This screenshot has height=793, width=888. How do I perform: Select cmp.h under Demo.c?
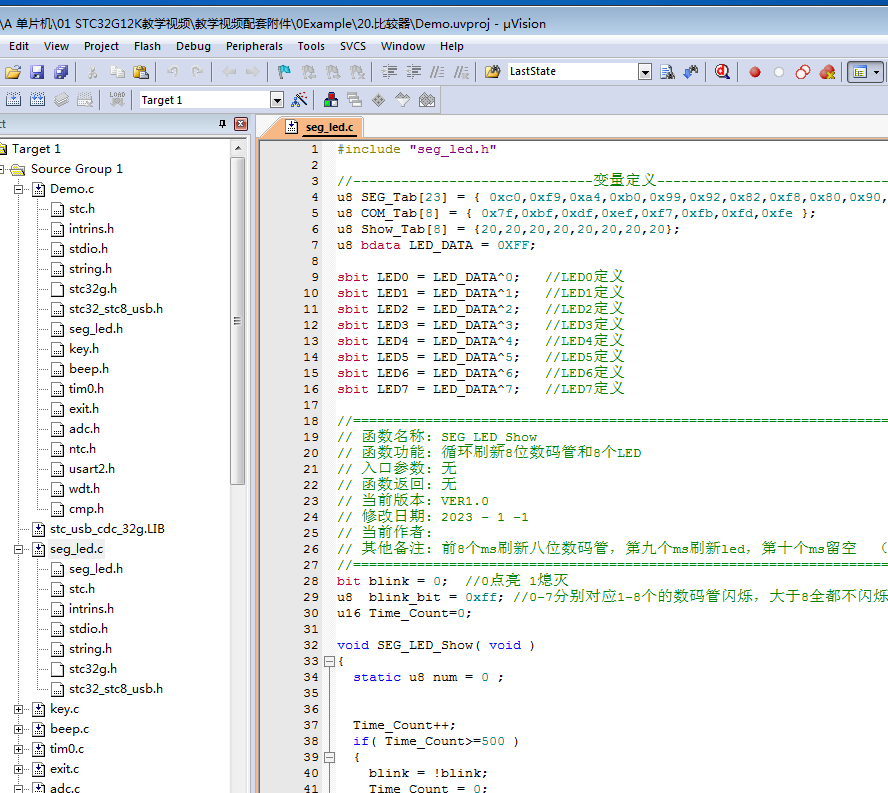[x=86, y=509]
